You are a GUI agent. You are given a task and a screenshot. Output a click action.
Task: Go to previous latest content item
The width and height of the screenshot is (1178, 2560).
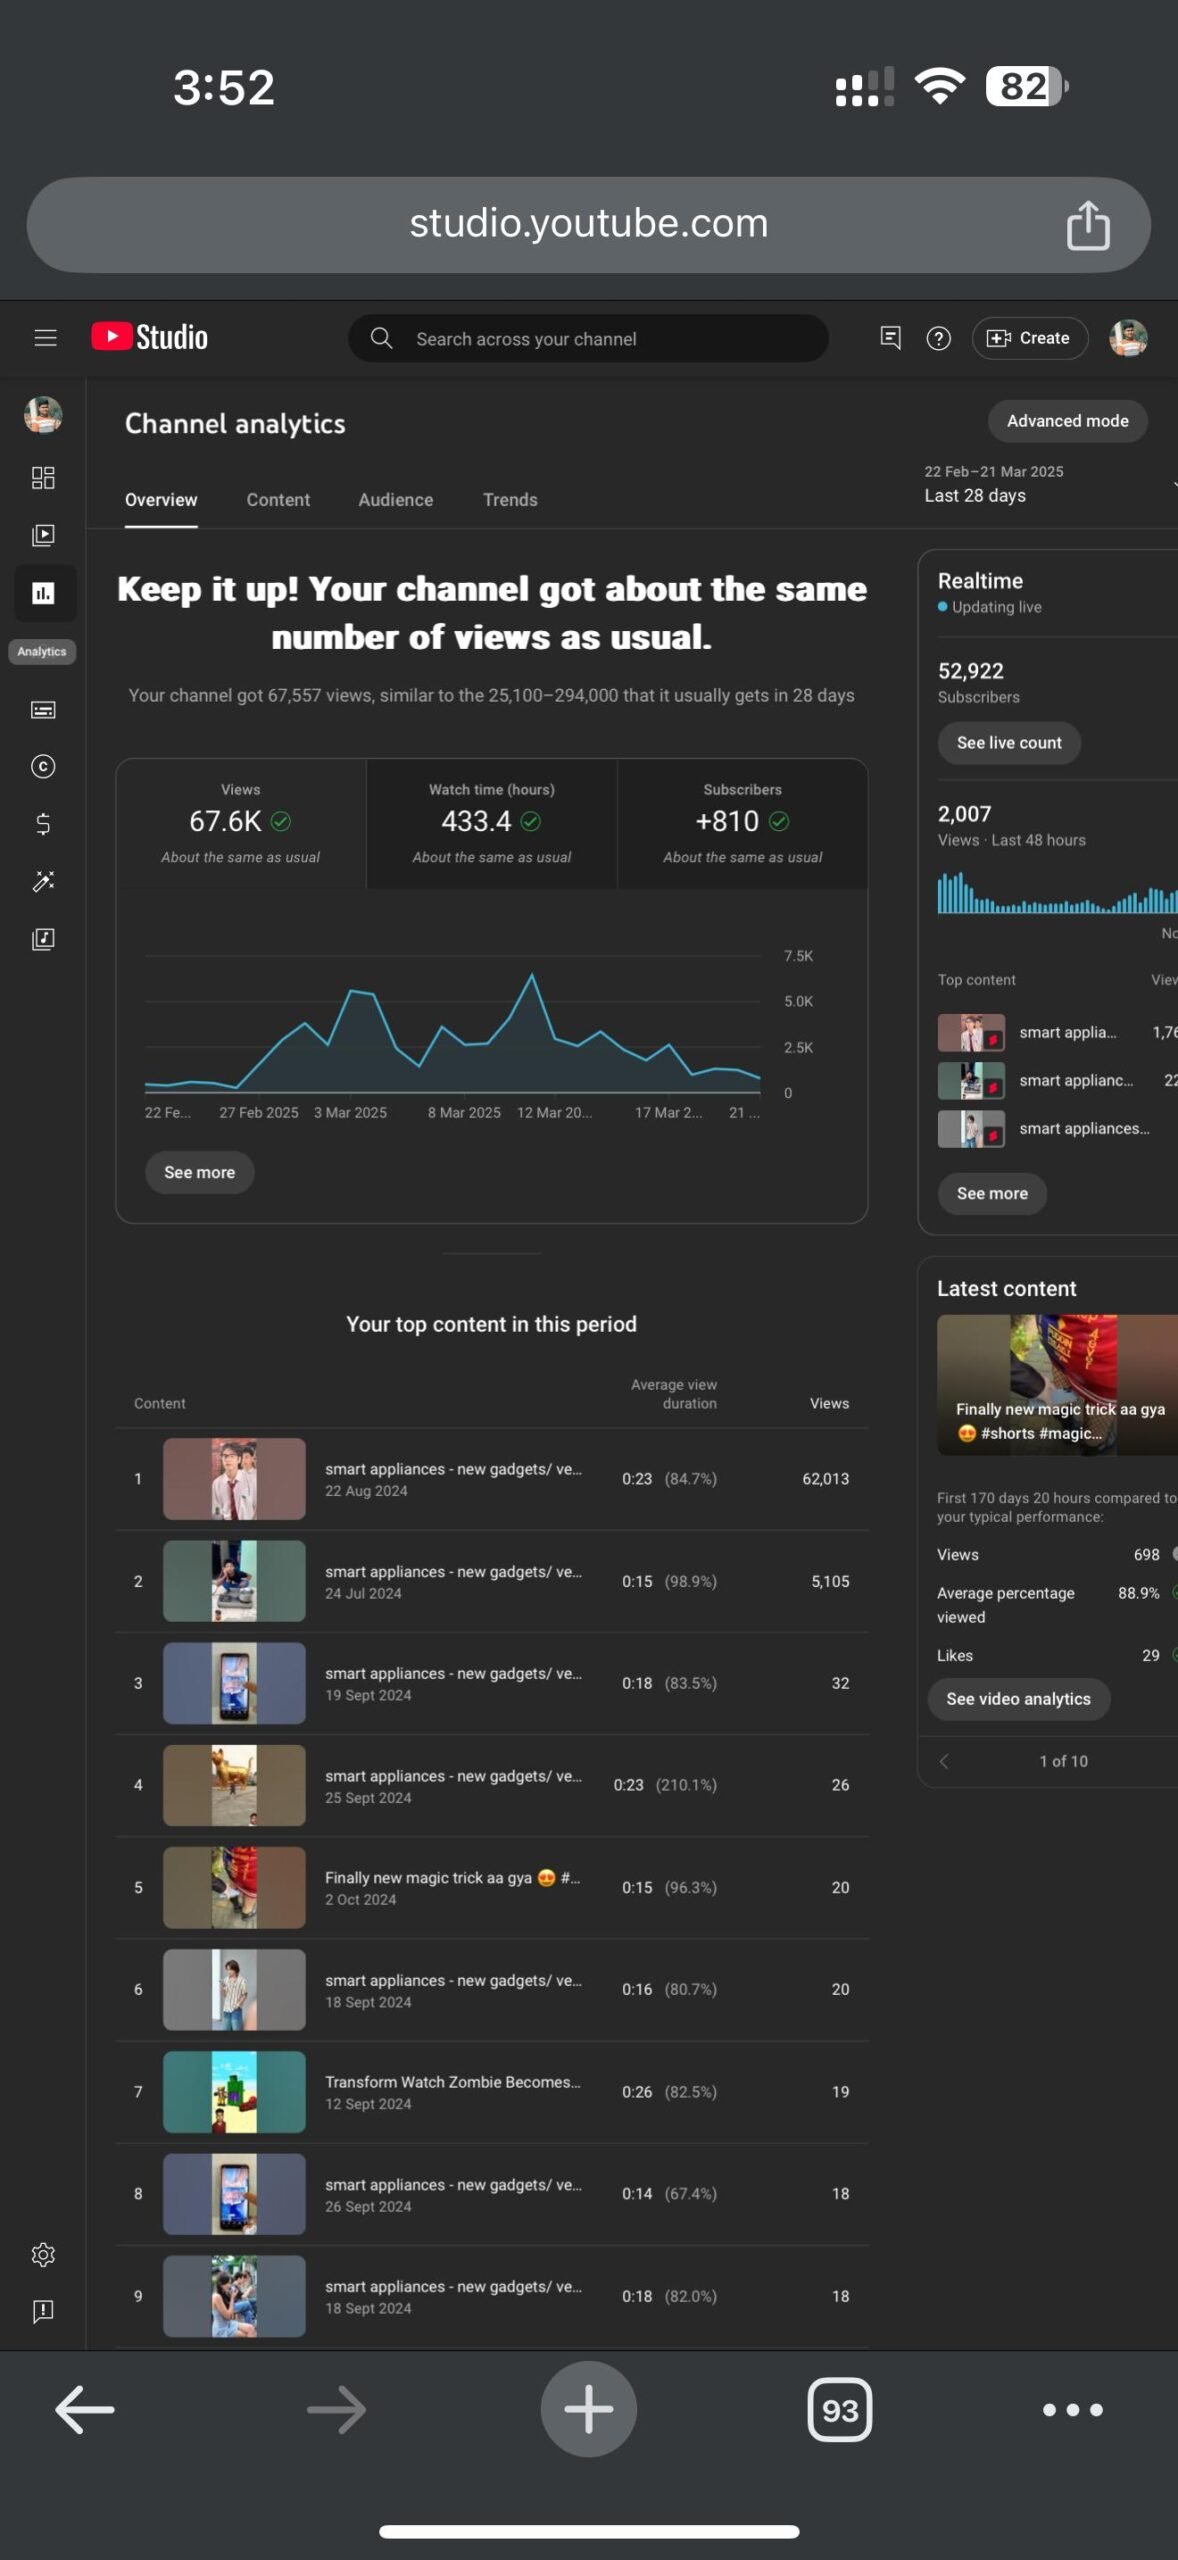(944, 1761)
